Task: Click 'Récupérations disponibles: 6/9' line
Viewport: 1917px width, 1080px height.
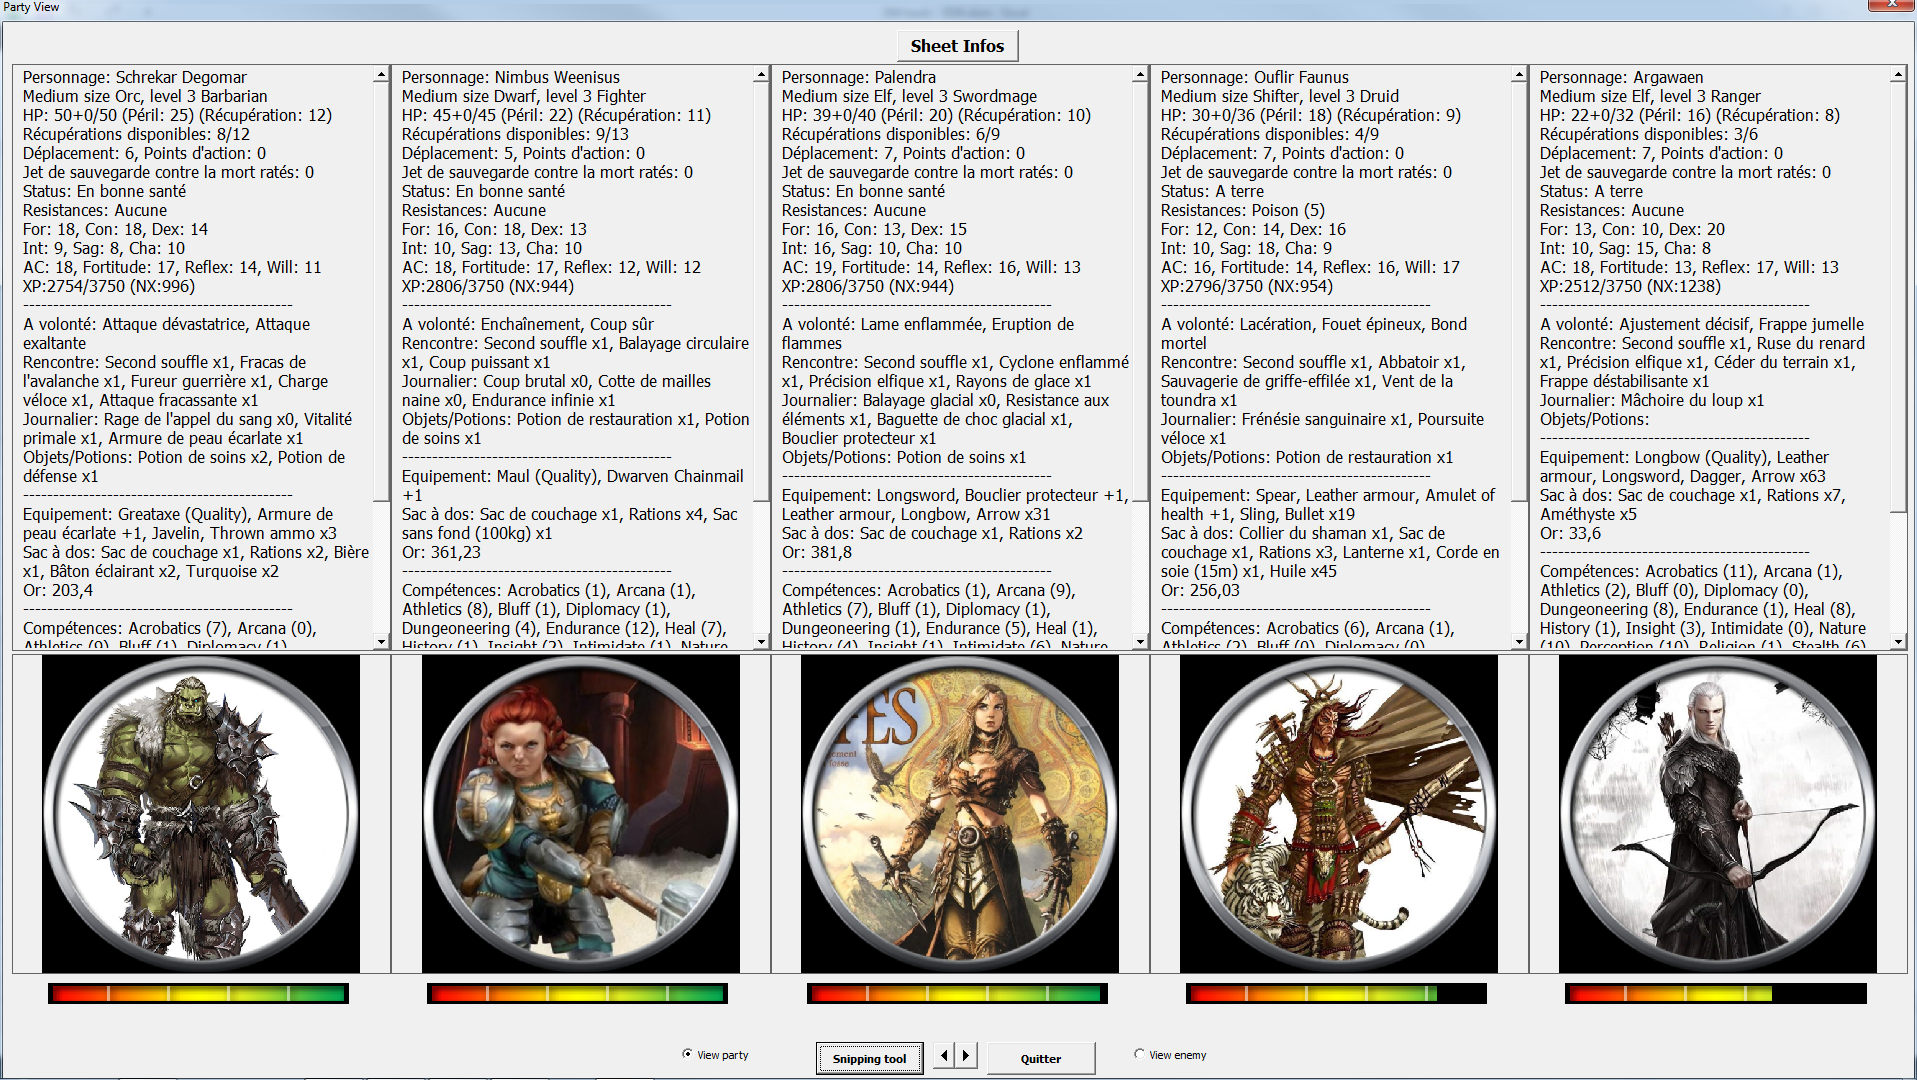Action: pyautogui.click(x=890, y=134)
